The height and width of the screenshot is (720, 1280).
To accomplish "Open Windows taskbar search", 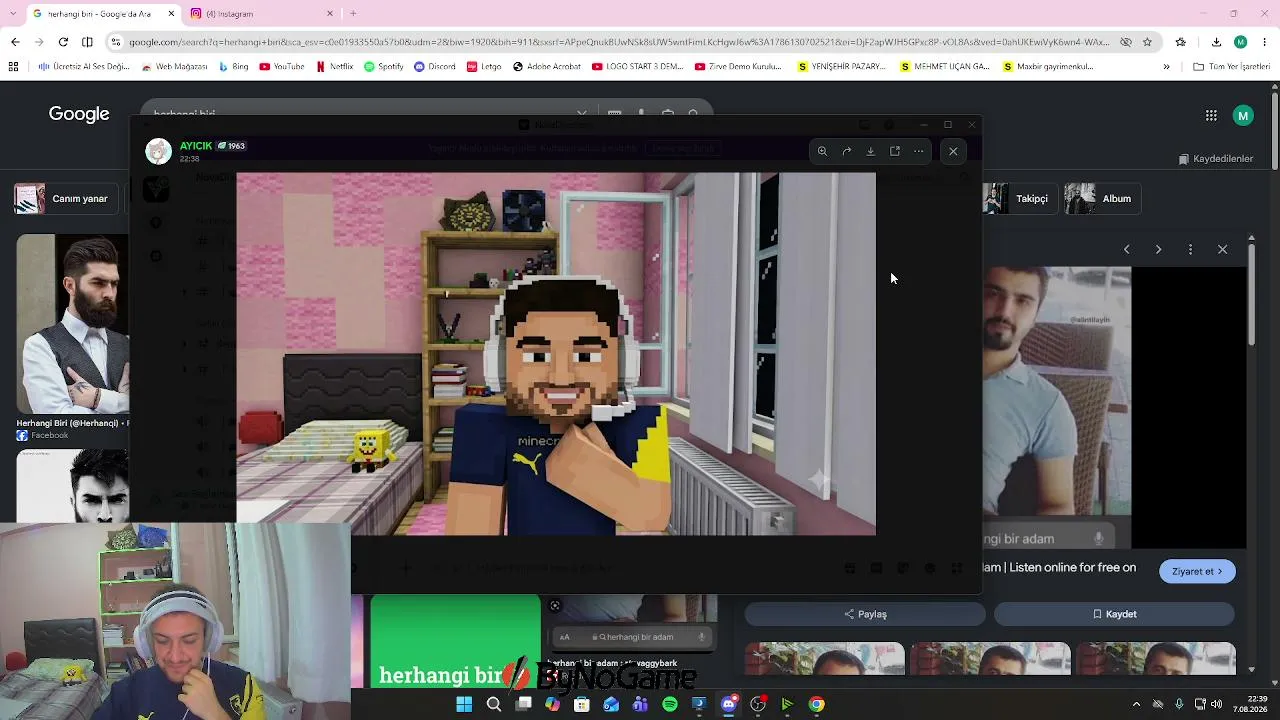I will click(x=493, y=704).
